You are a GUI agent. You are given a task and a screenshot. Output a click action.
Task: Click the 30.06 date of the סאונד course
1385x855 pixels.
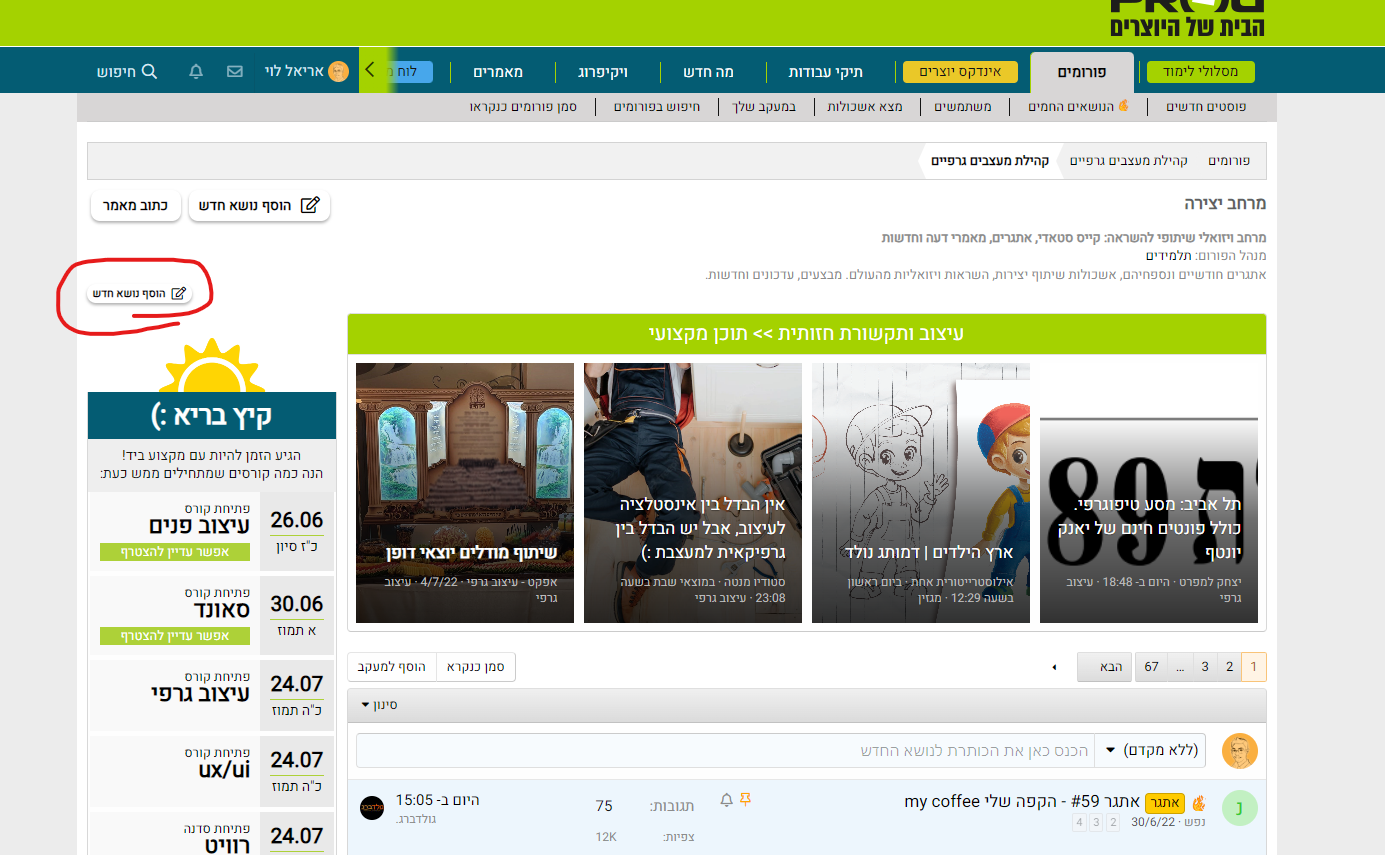(x=297, y=604)
